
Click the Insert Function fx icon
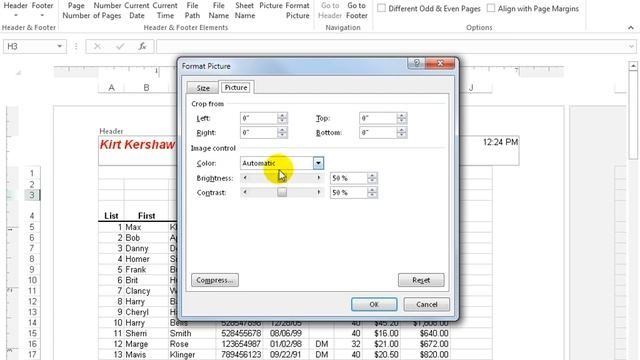[x=142, y=46]
